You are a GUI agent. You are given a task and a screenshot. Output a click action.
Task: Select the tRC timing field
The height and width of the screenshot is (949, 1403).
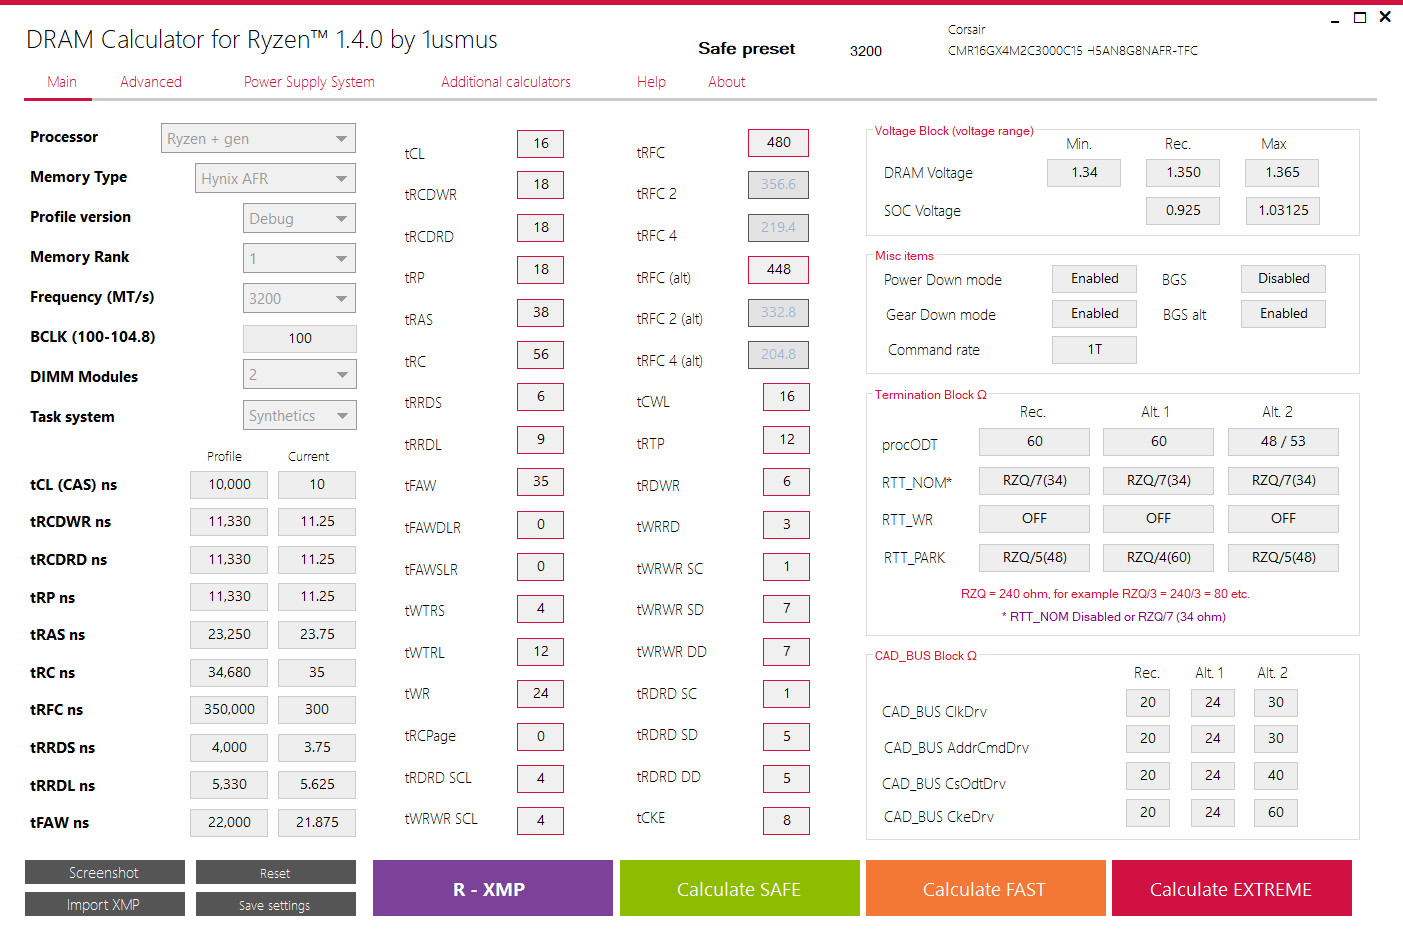540,355
